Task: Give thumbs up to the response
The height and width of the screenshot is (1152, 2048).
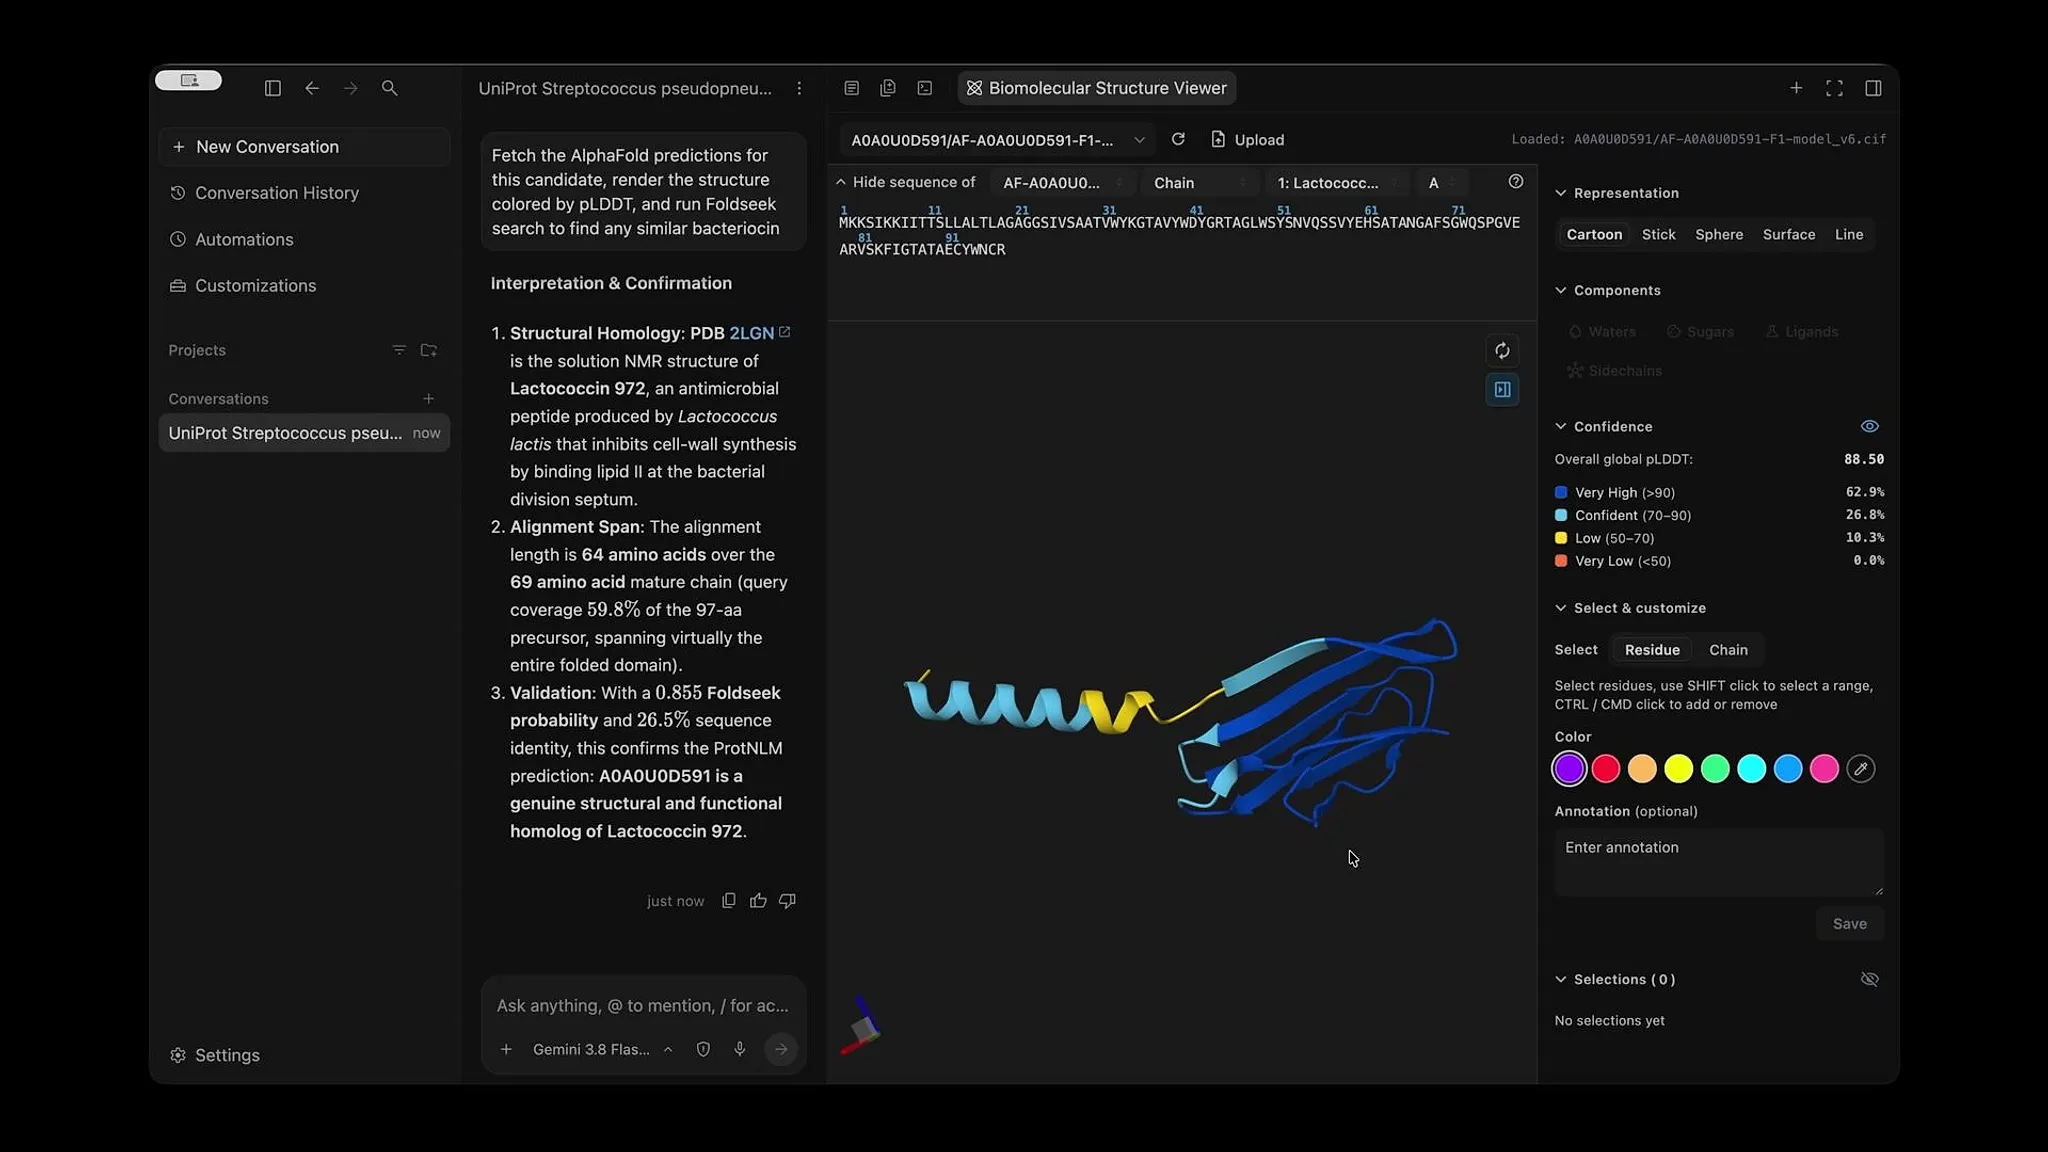Action: click(758, 900)
